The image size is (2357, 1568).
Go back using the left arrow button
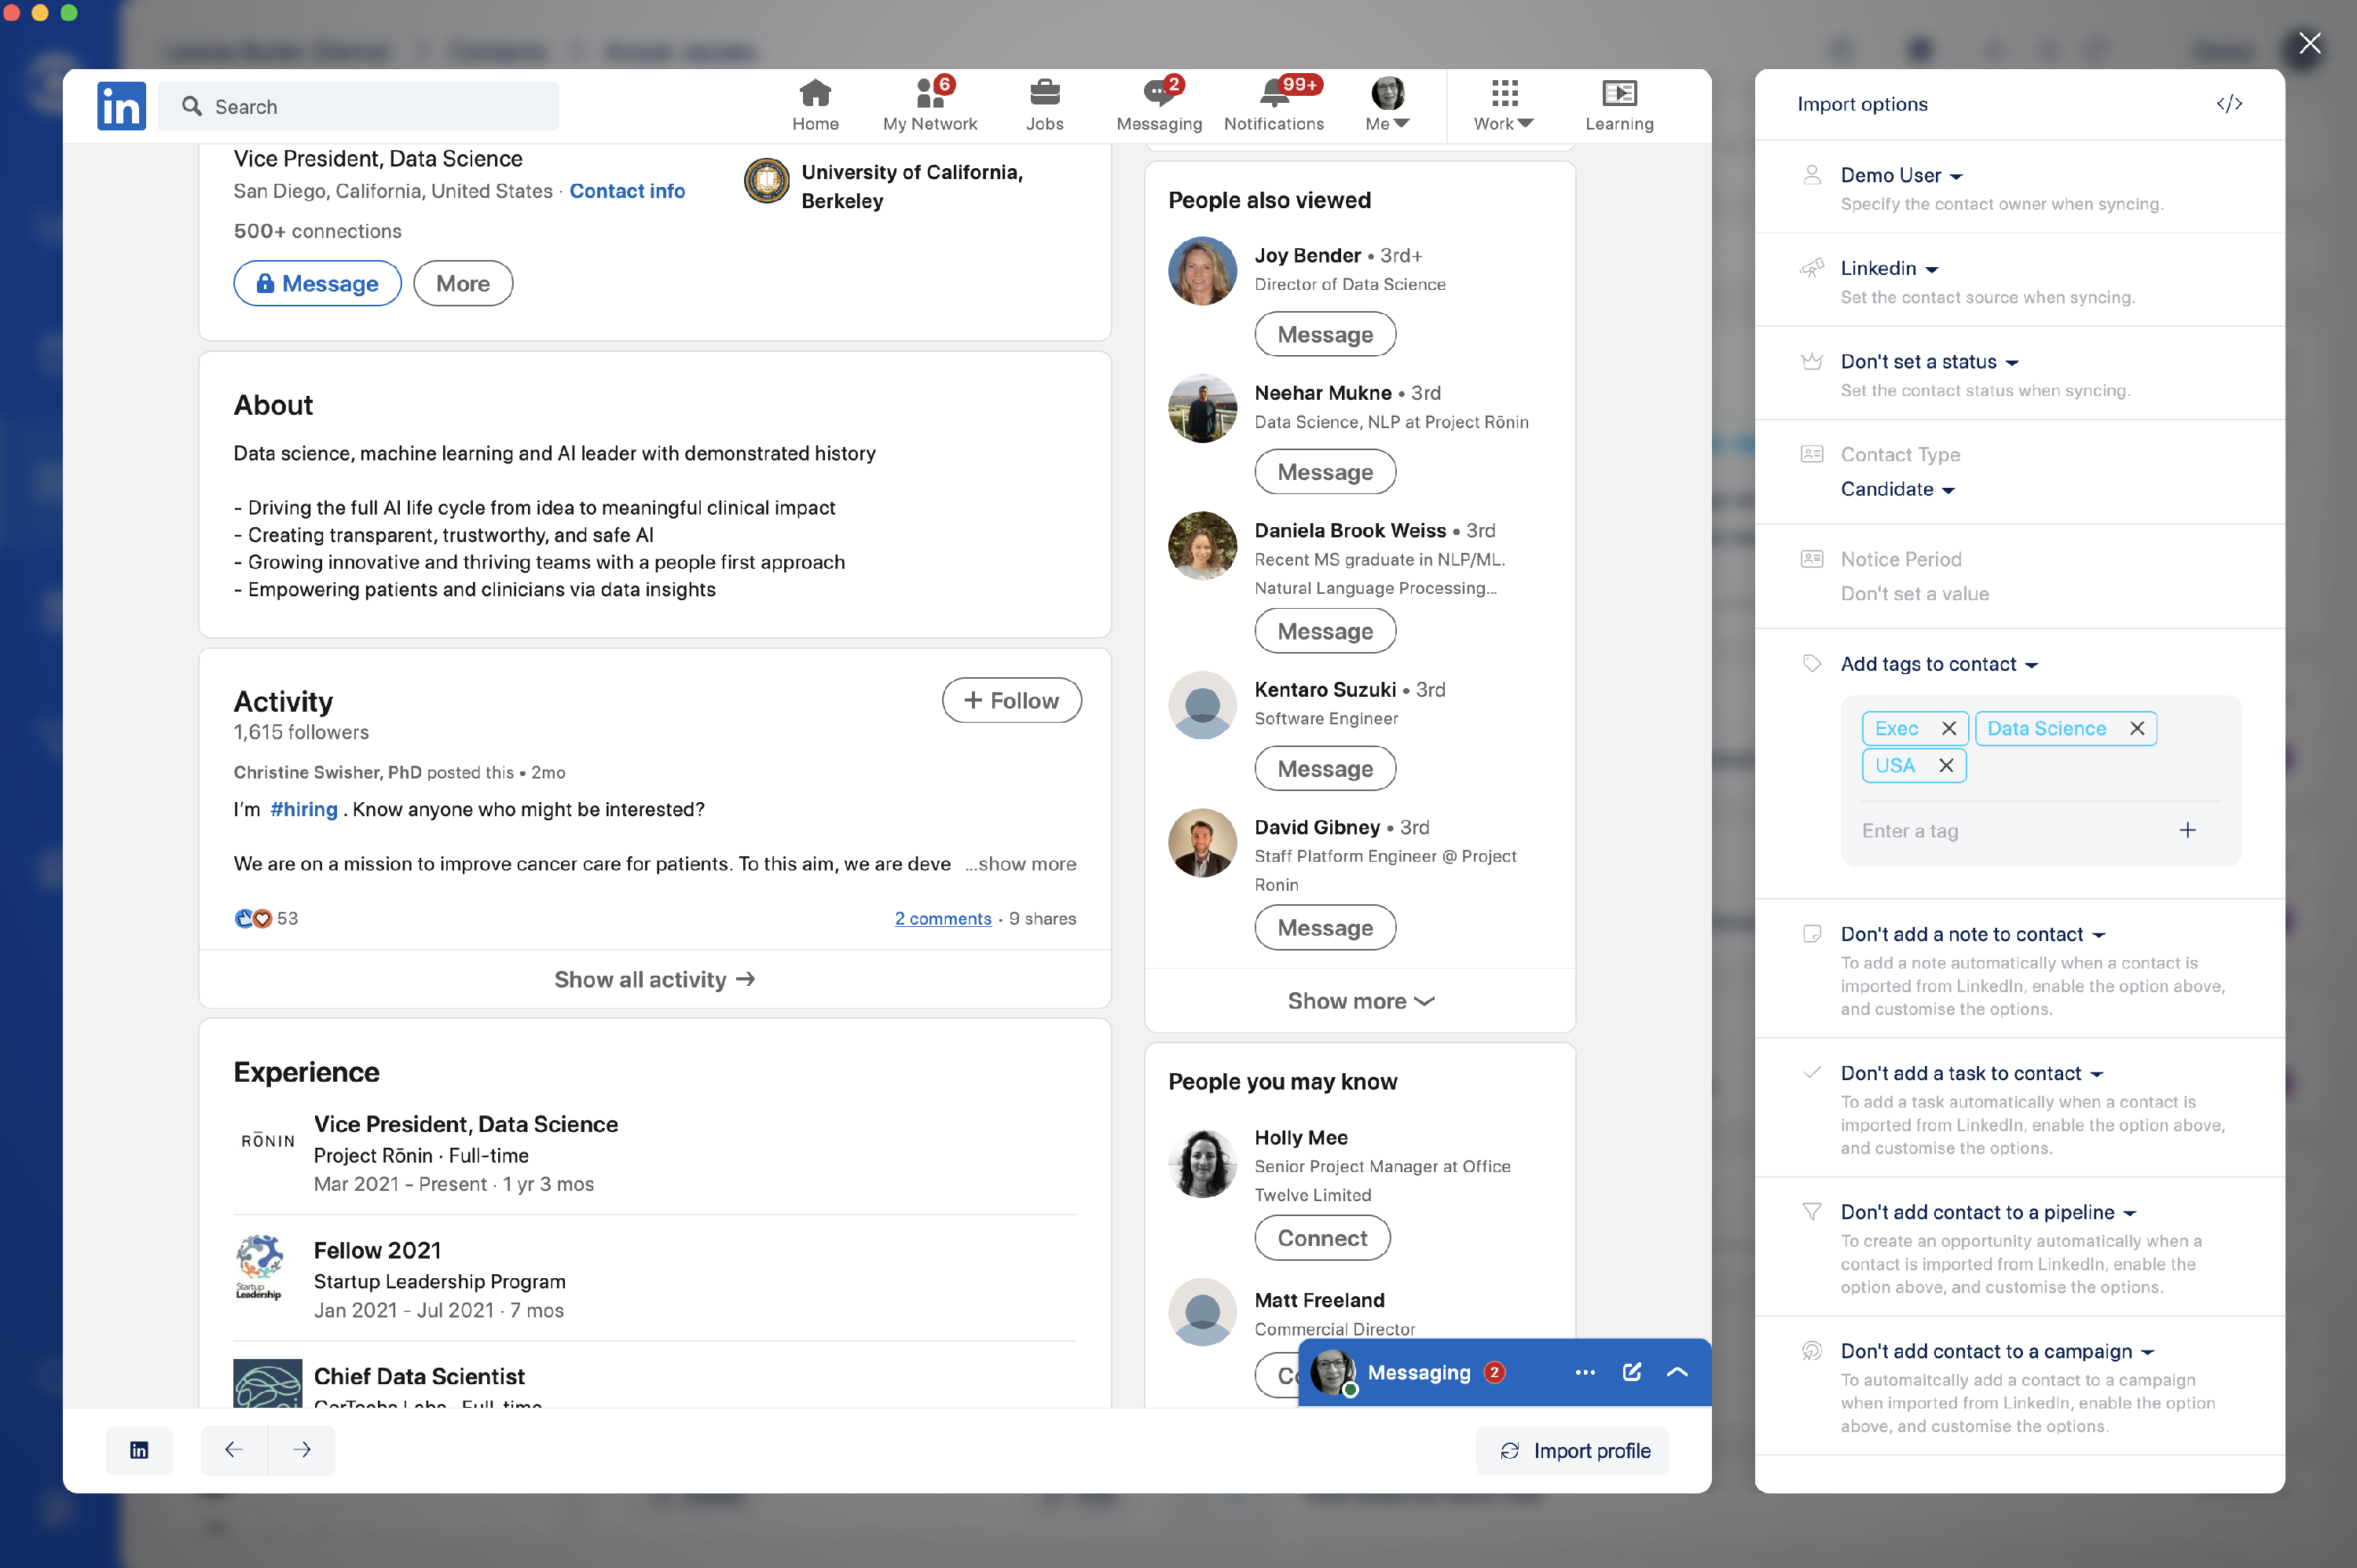point(233,1450)
